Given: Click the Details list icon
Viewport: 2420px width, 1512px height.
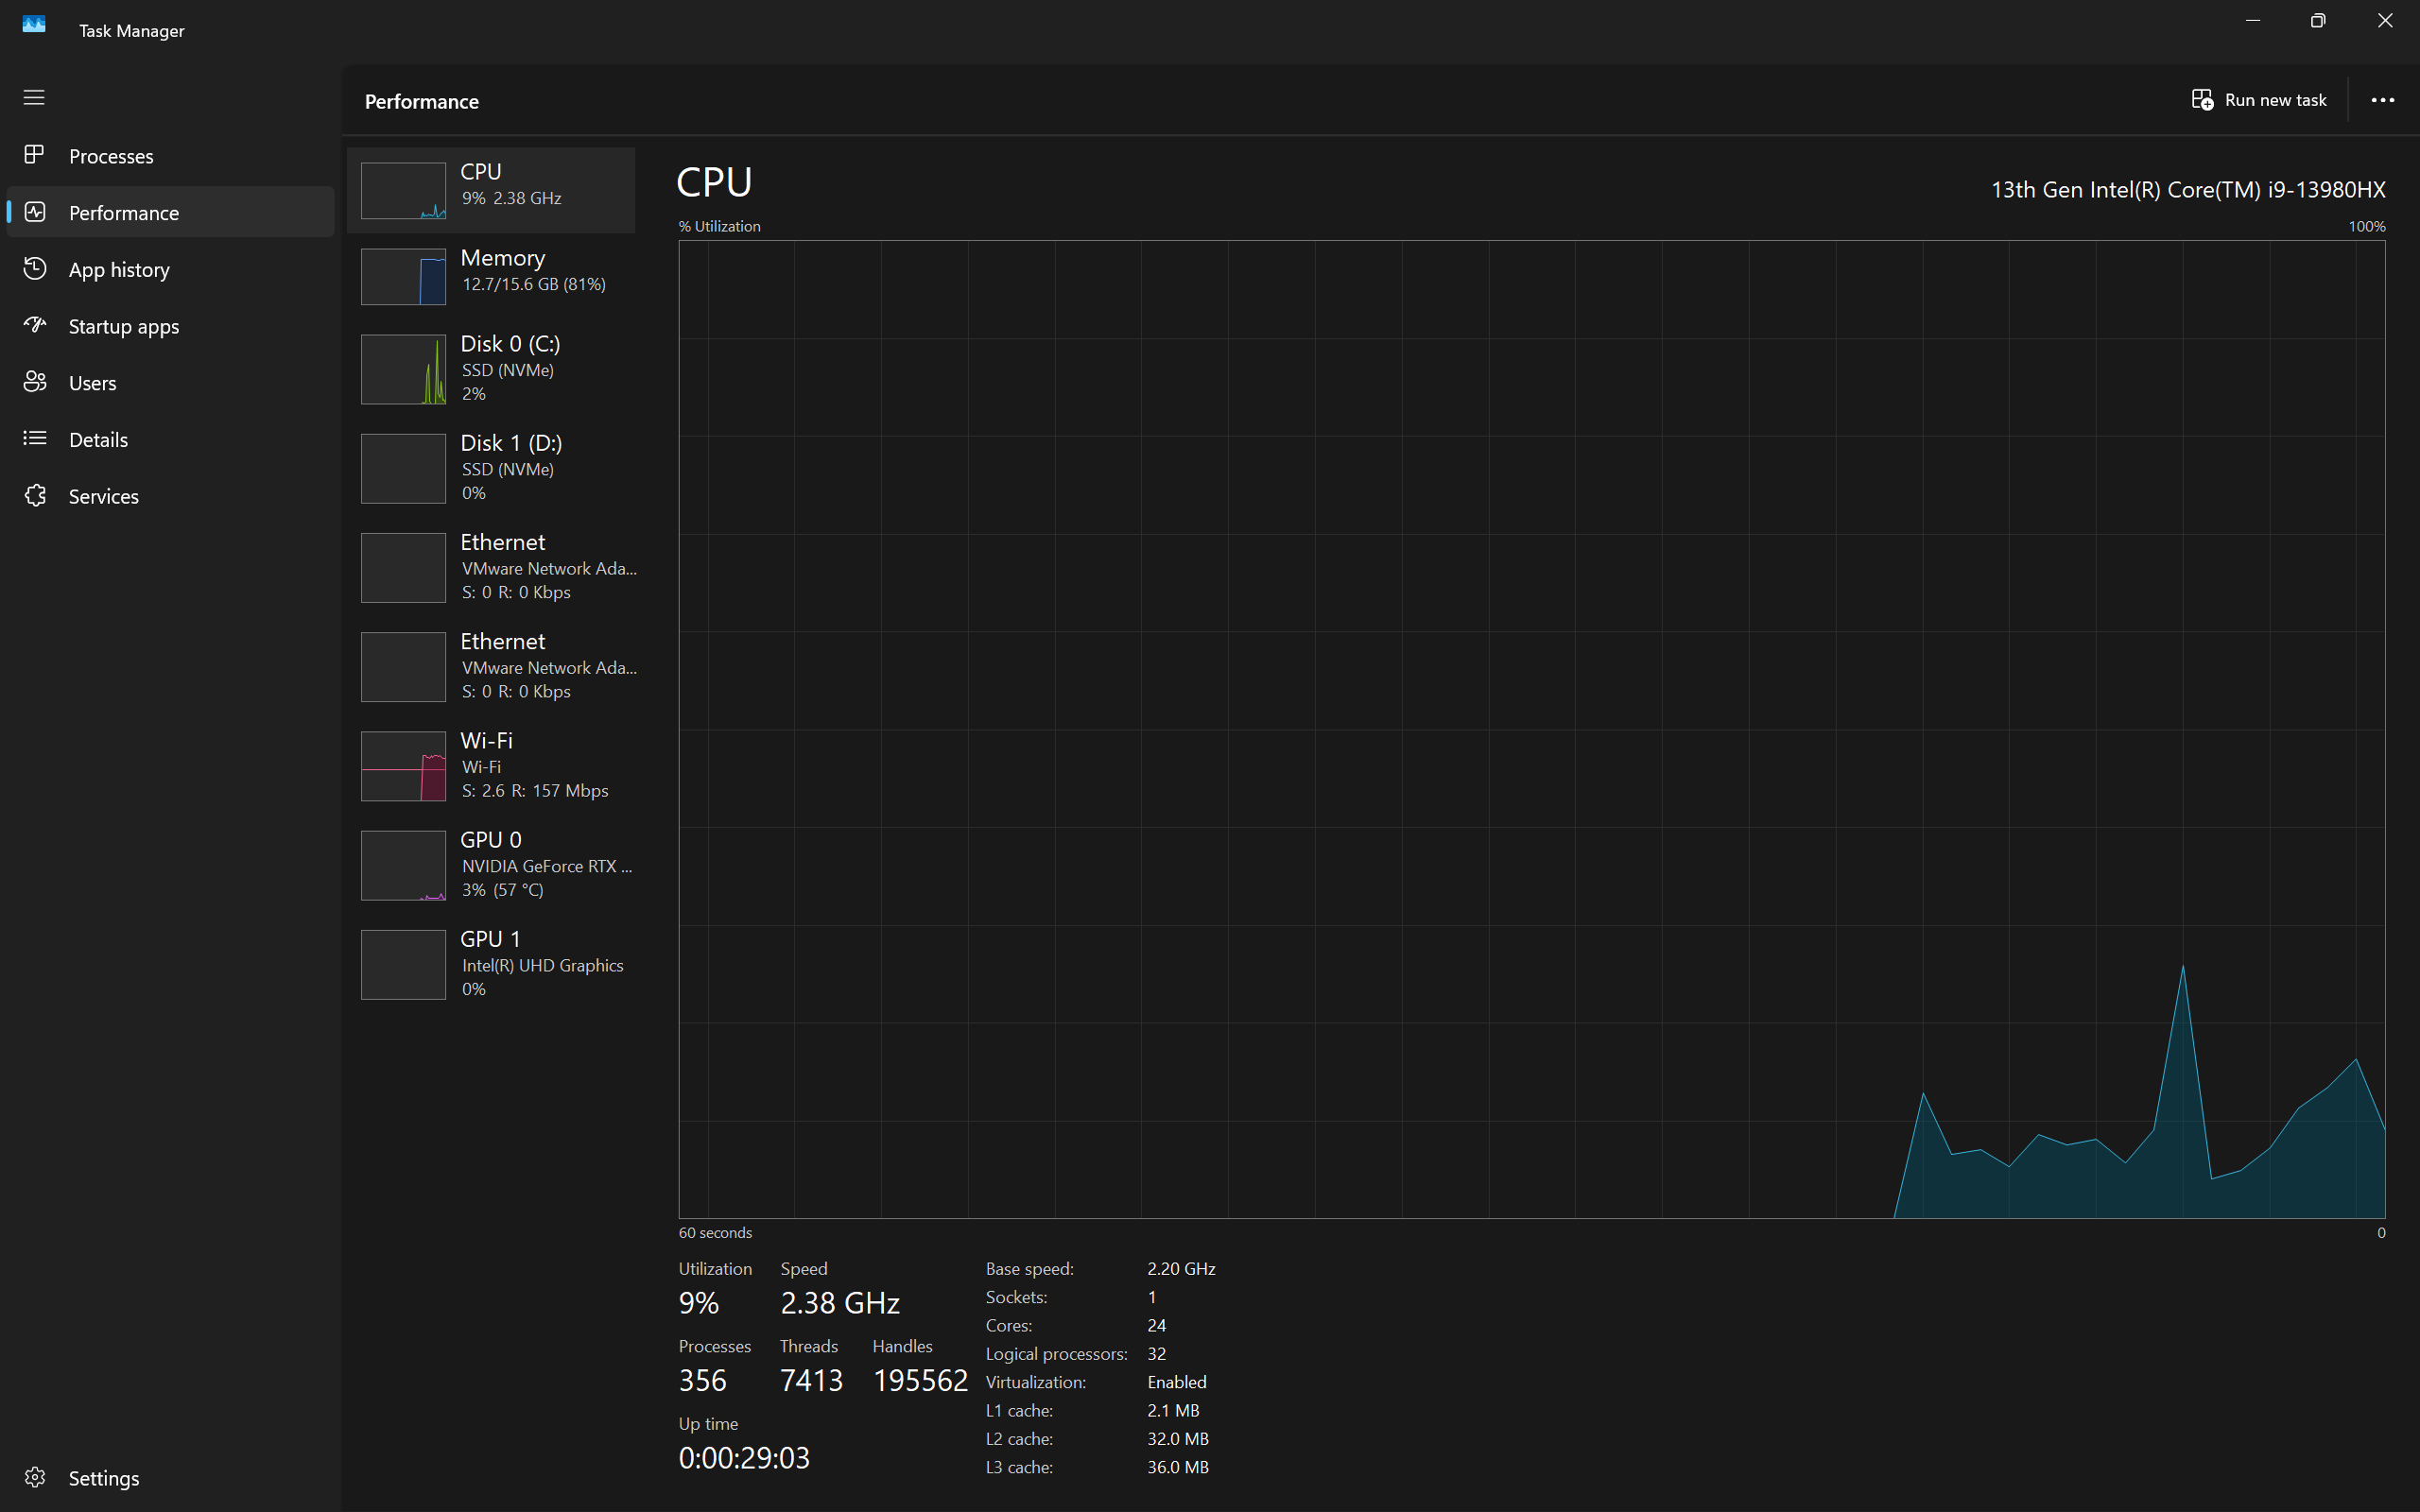Looking at the screenshot, I should (35, 438).
